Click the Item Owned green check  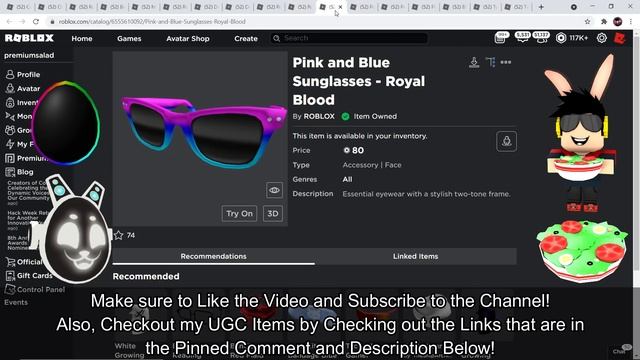pos(345,116)
